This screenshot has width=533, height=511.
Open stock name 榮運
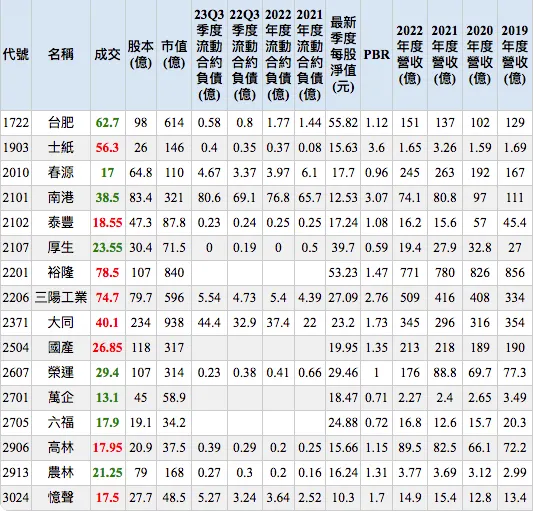(x=61, y=373)
